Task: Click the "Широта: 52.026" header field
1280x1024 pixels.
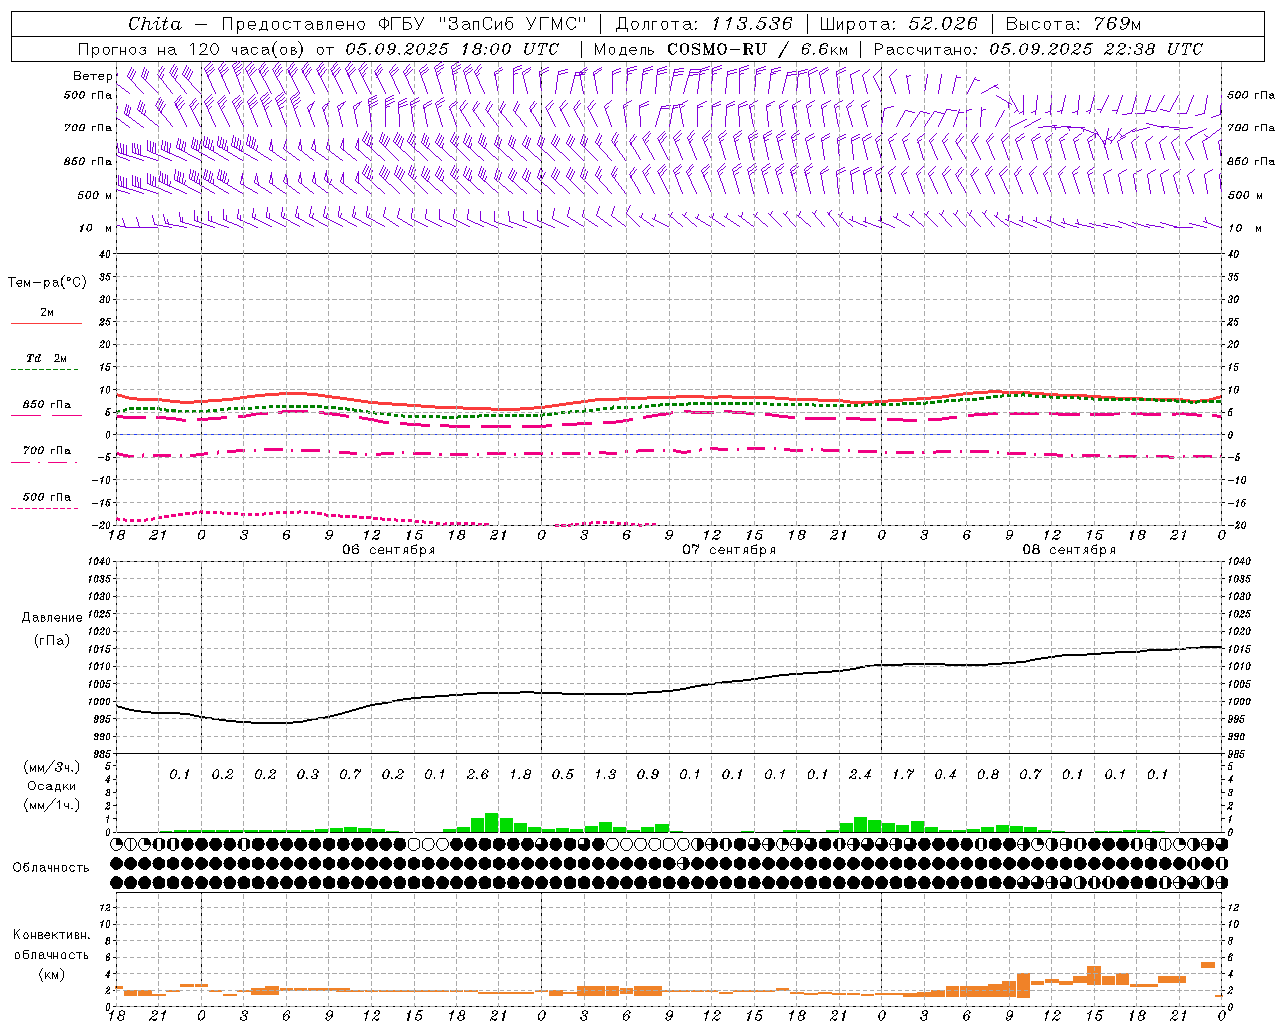Action: pos(899,24)
